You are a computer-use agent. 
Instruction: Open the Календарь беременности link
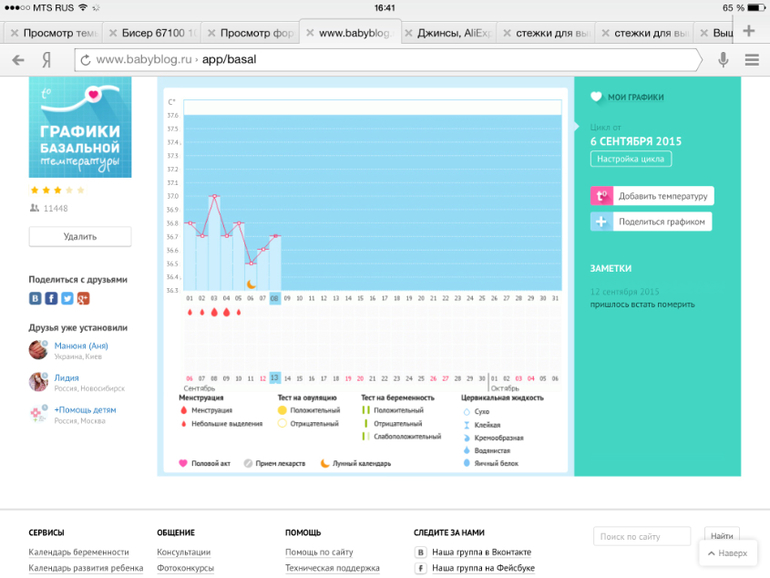(78, 552)
